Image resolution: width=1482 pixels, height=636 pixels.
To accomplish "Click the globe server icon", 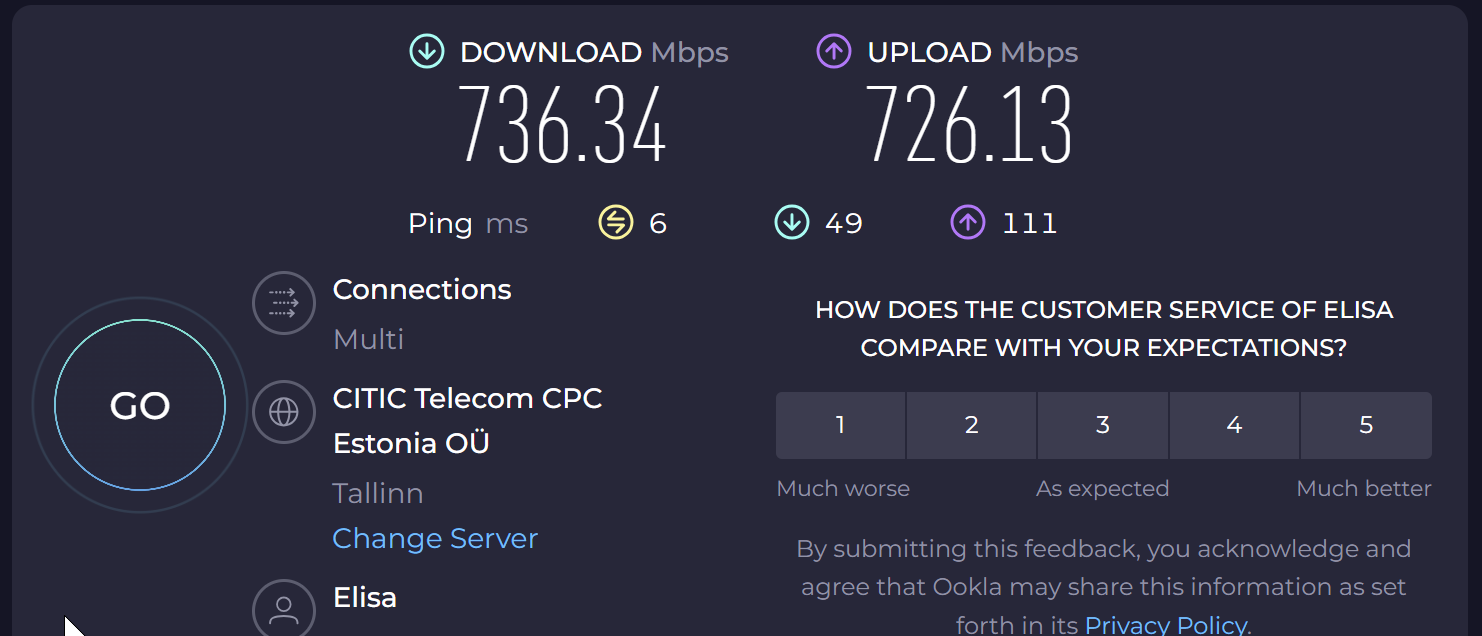I will click(x=284, y=411).
